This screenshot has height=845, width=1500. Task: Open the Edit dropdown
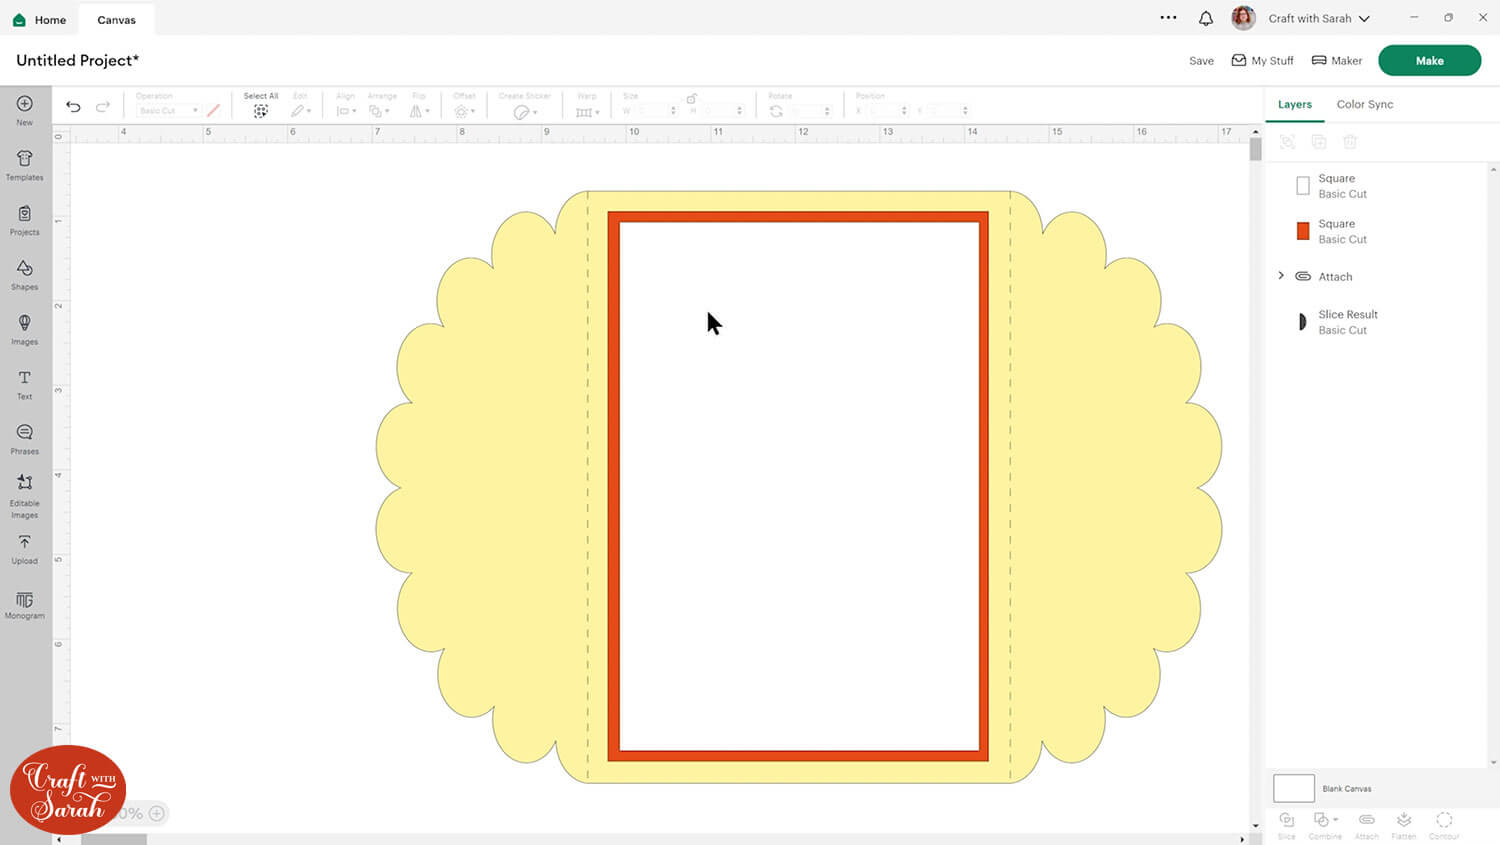[x=301, y=111]
